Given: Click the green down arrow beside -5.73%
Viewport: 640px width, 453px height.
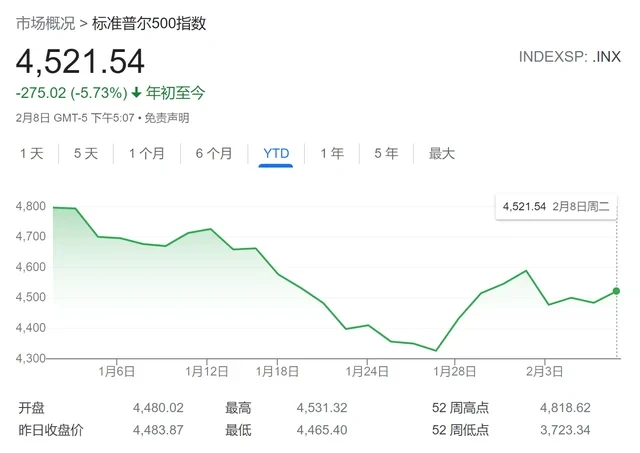Looking at the screenshot, I should pyautogui.click(x=137, y=93).
